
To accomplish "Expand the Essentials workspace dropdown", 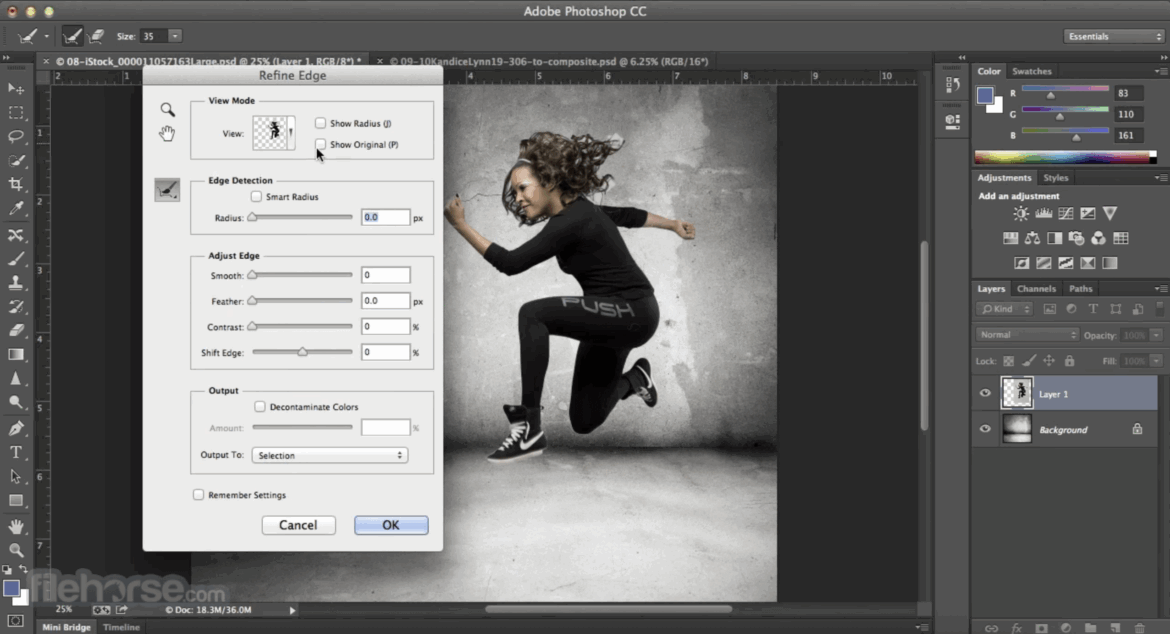I will click(x=1113, y=36).
